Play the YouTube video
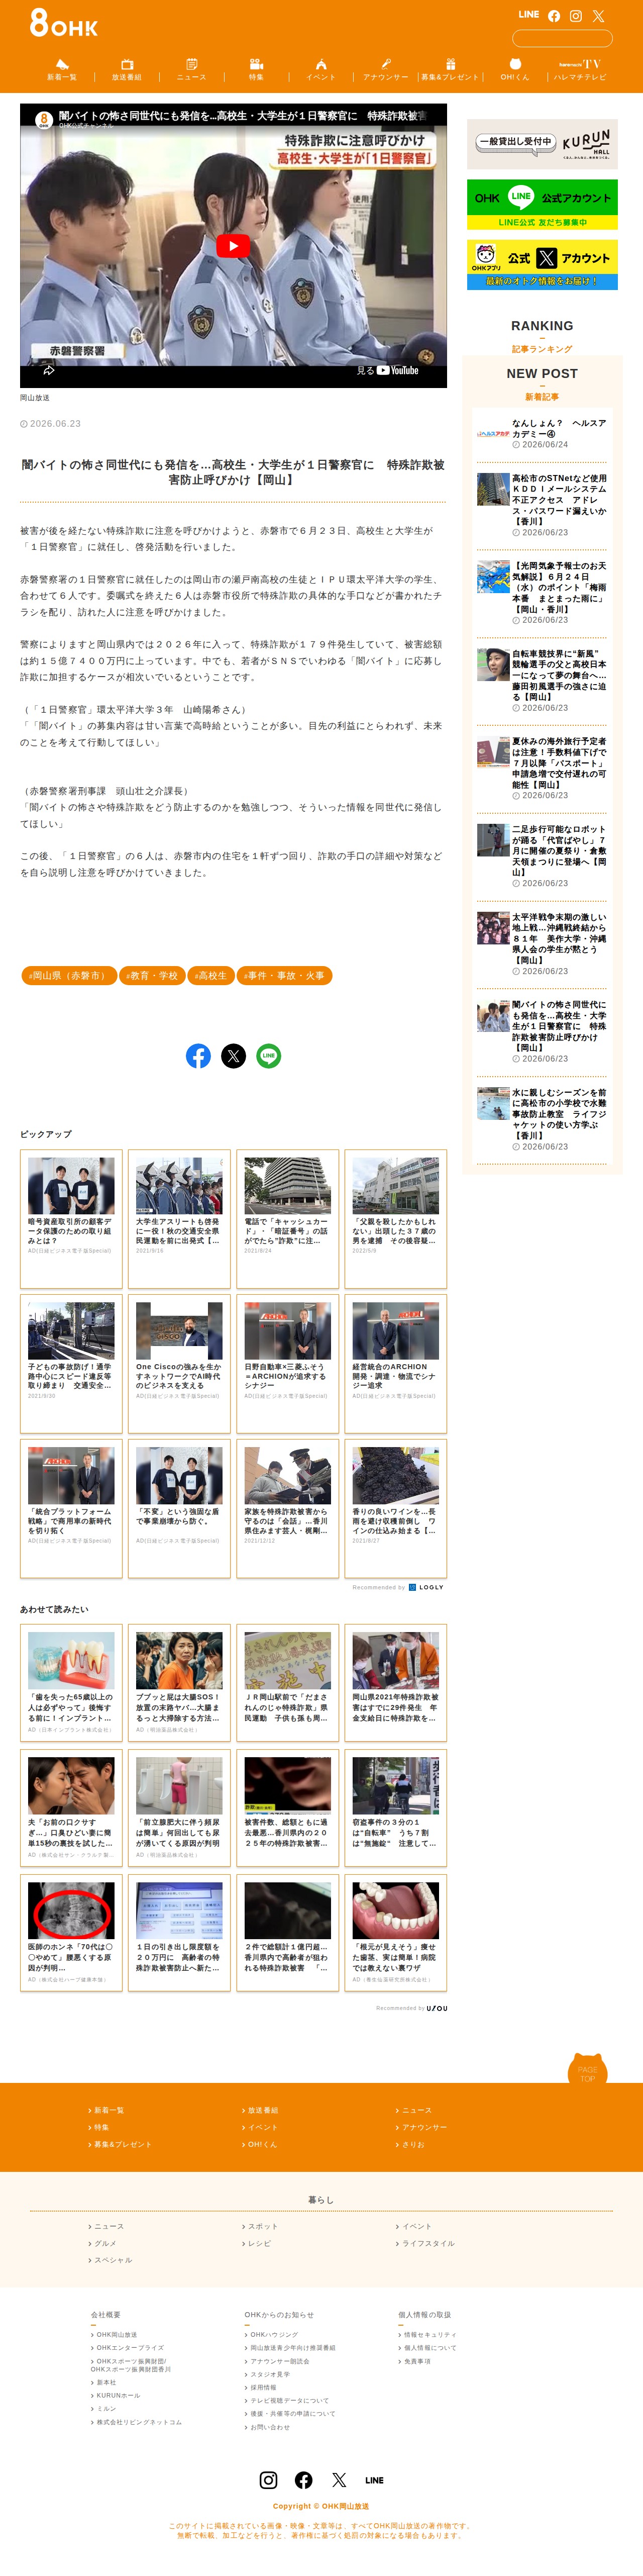 pyautogui.click(x=233, y=246)
